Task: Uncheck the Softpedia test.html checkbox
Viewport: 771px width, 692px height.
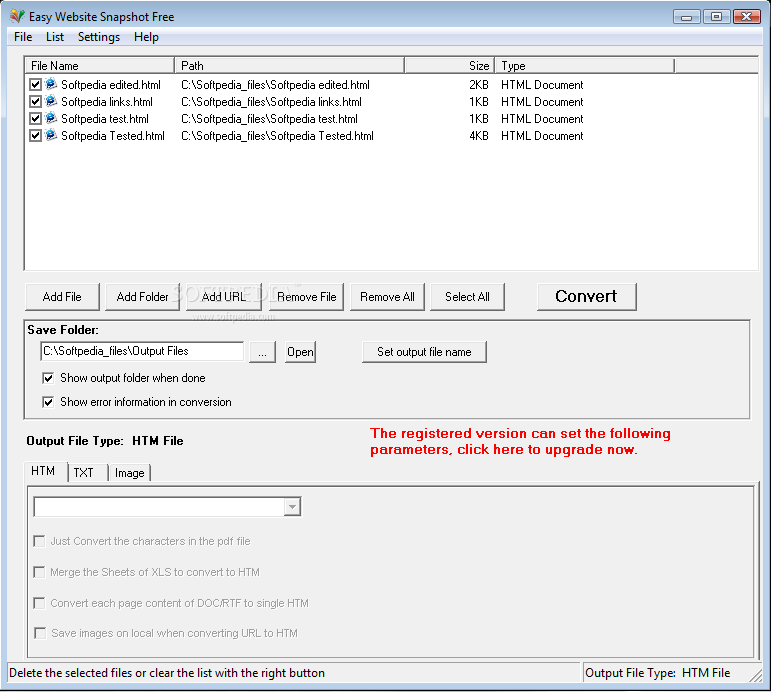Action: (35, 119)
